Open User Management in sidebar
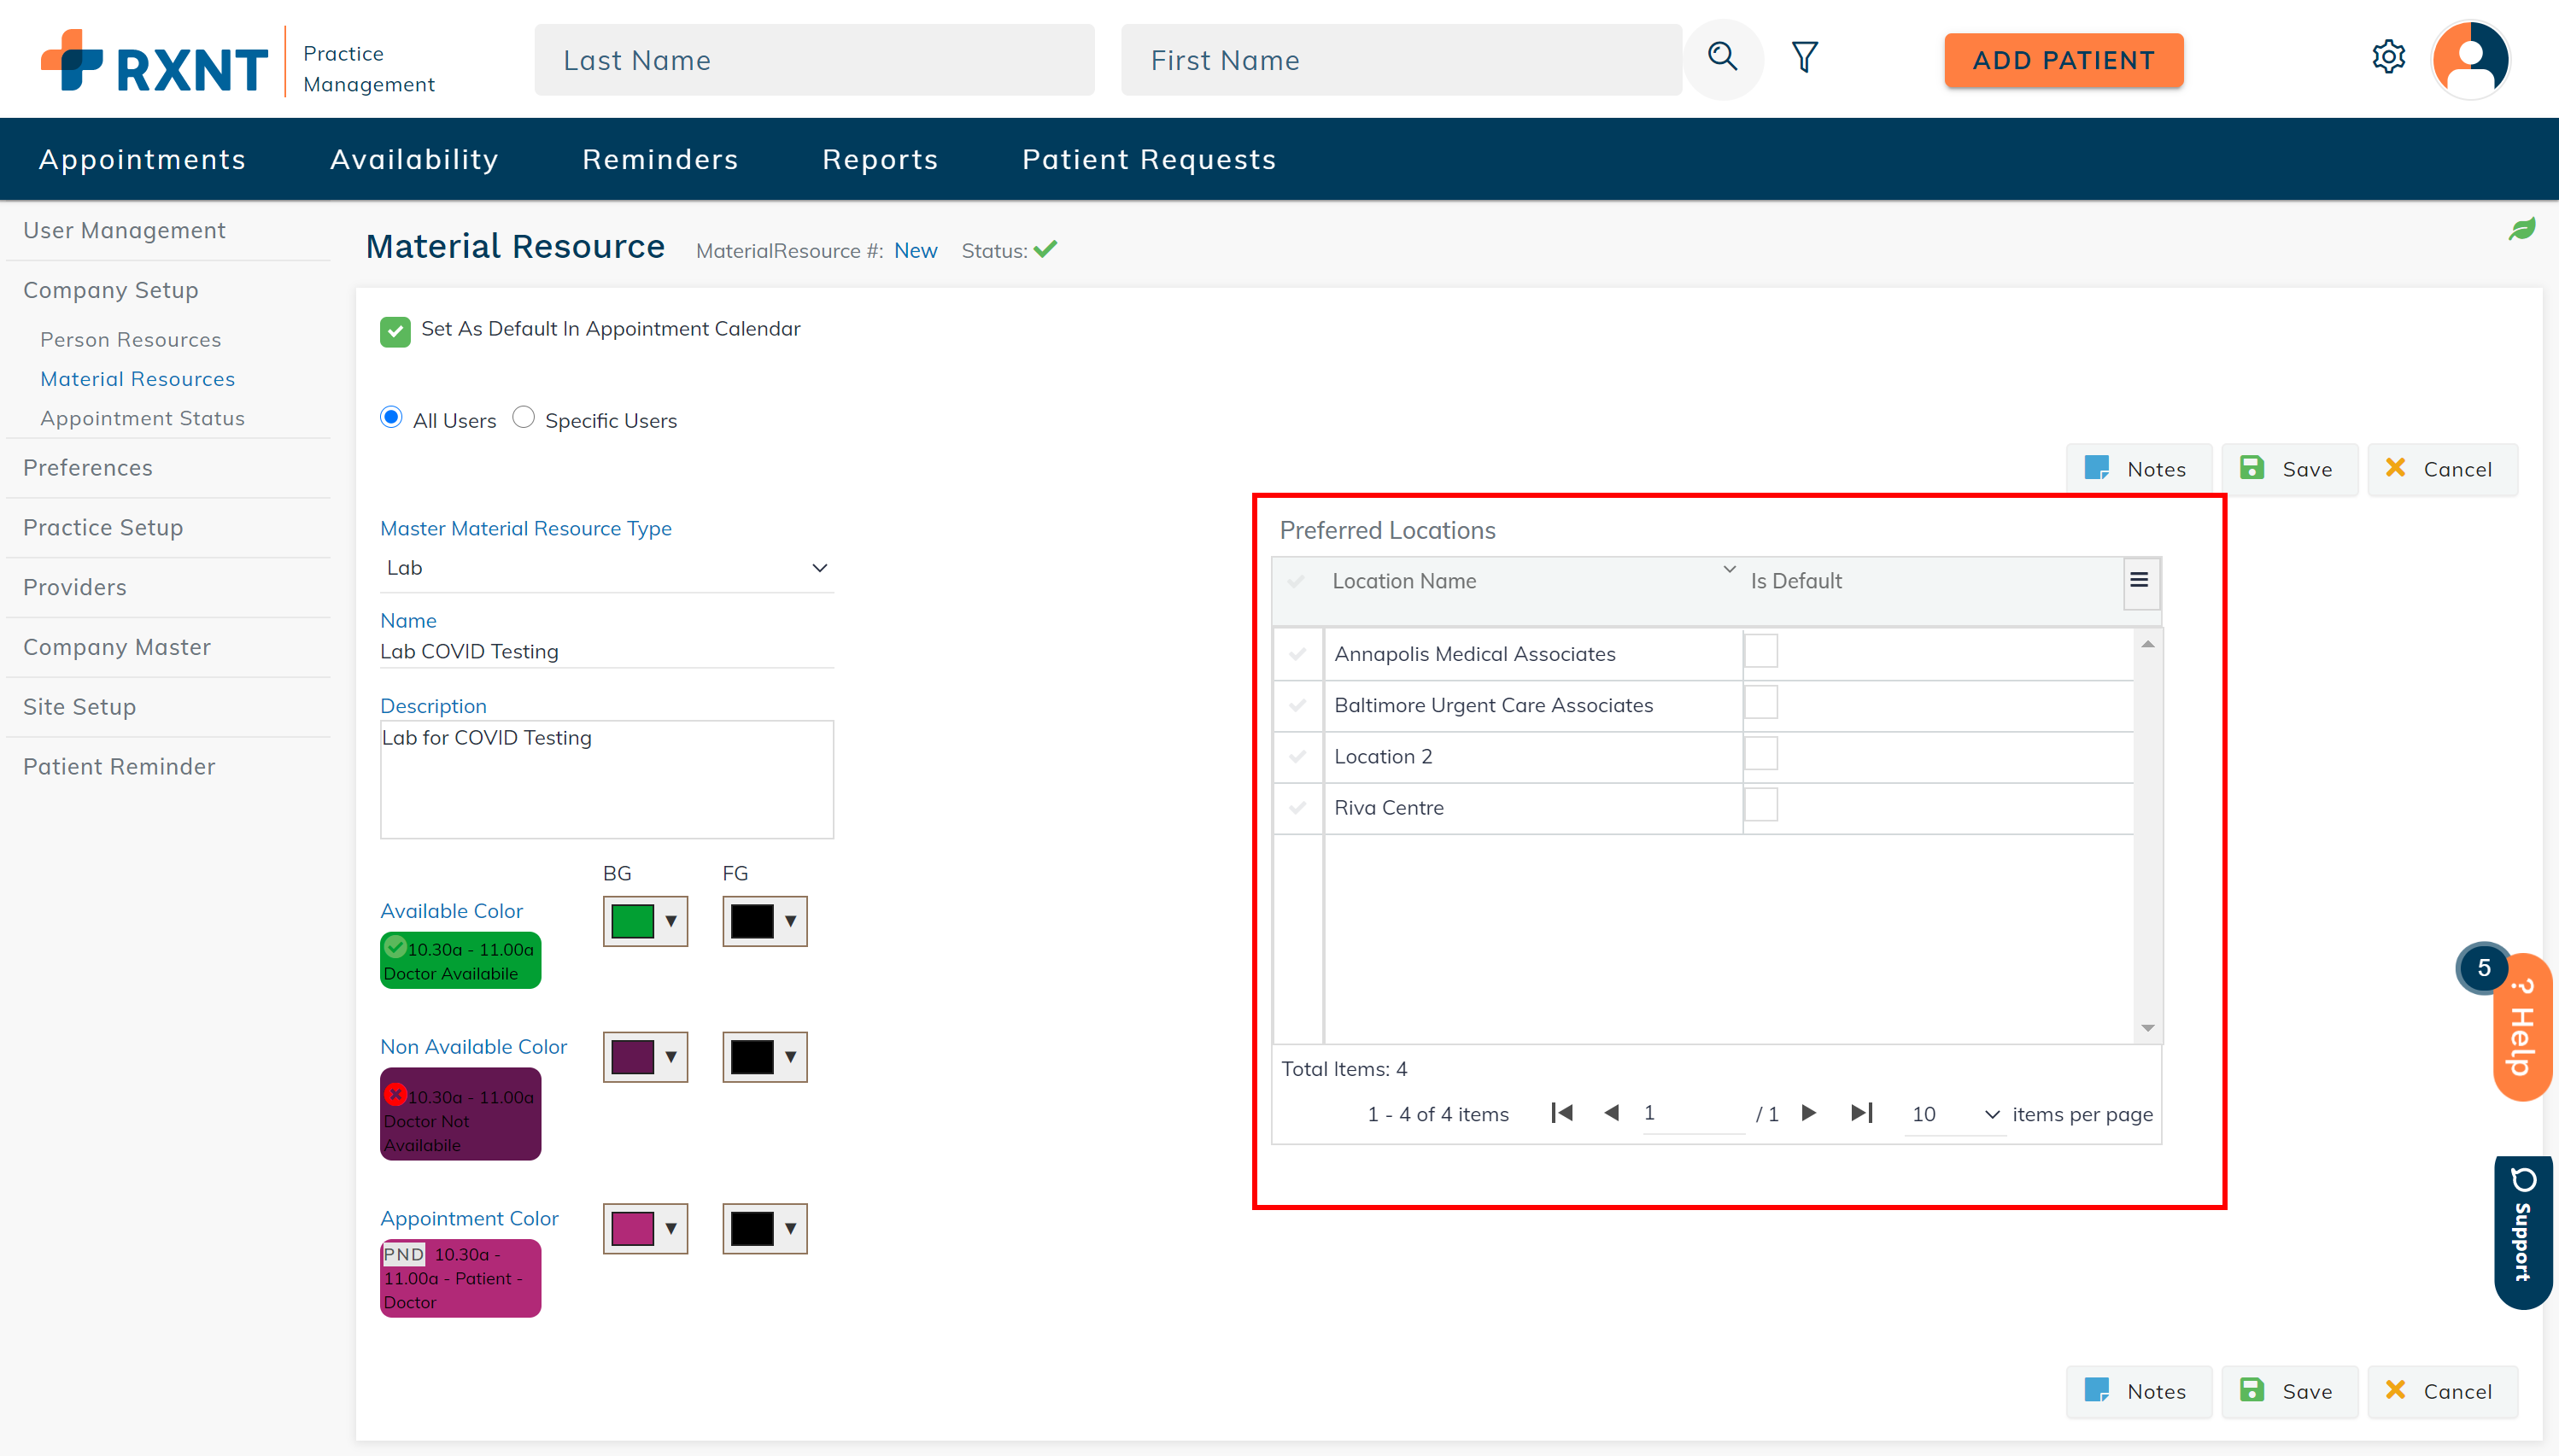The width and height of the screenshot is (2559, 1456). pos(124,230)
